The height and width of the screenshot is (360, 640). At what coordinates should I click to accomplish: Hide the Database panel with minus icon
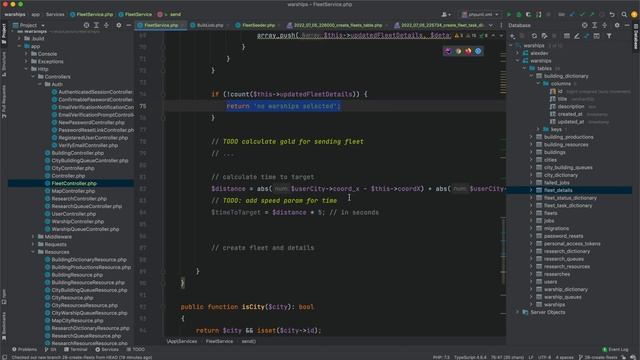[627, 25]
